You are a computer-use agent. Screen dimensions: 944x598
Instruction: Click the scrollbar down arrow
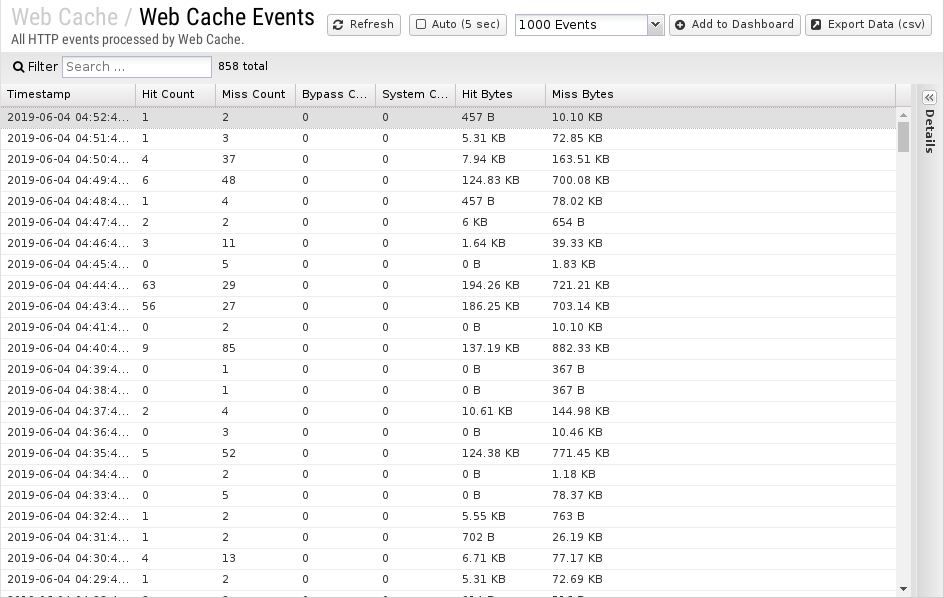(903, 589)
